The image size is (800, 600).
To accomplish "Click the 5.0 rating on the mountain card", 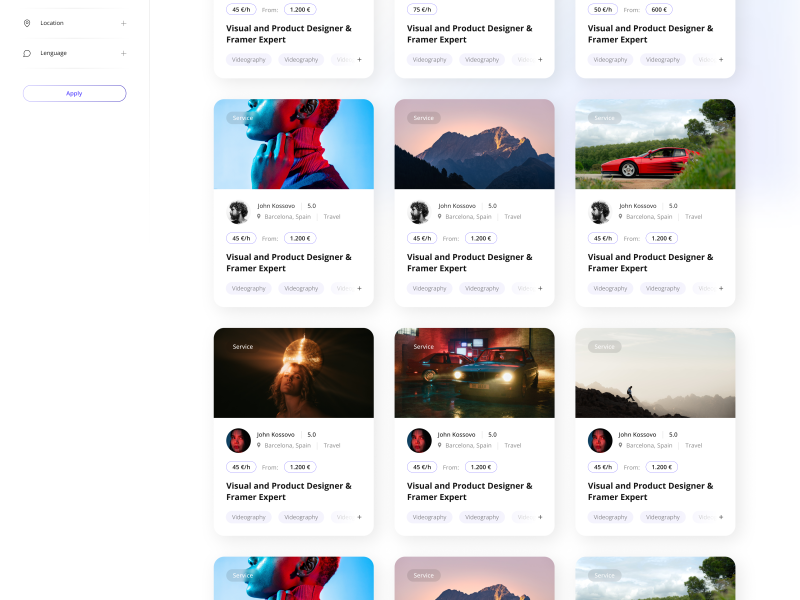I will tap(492, 206).
